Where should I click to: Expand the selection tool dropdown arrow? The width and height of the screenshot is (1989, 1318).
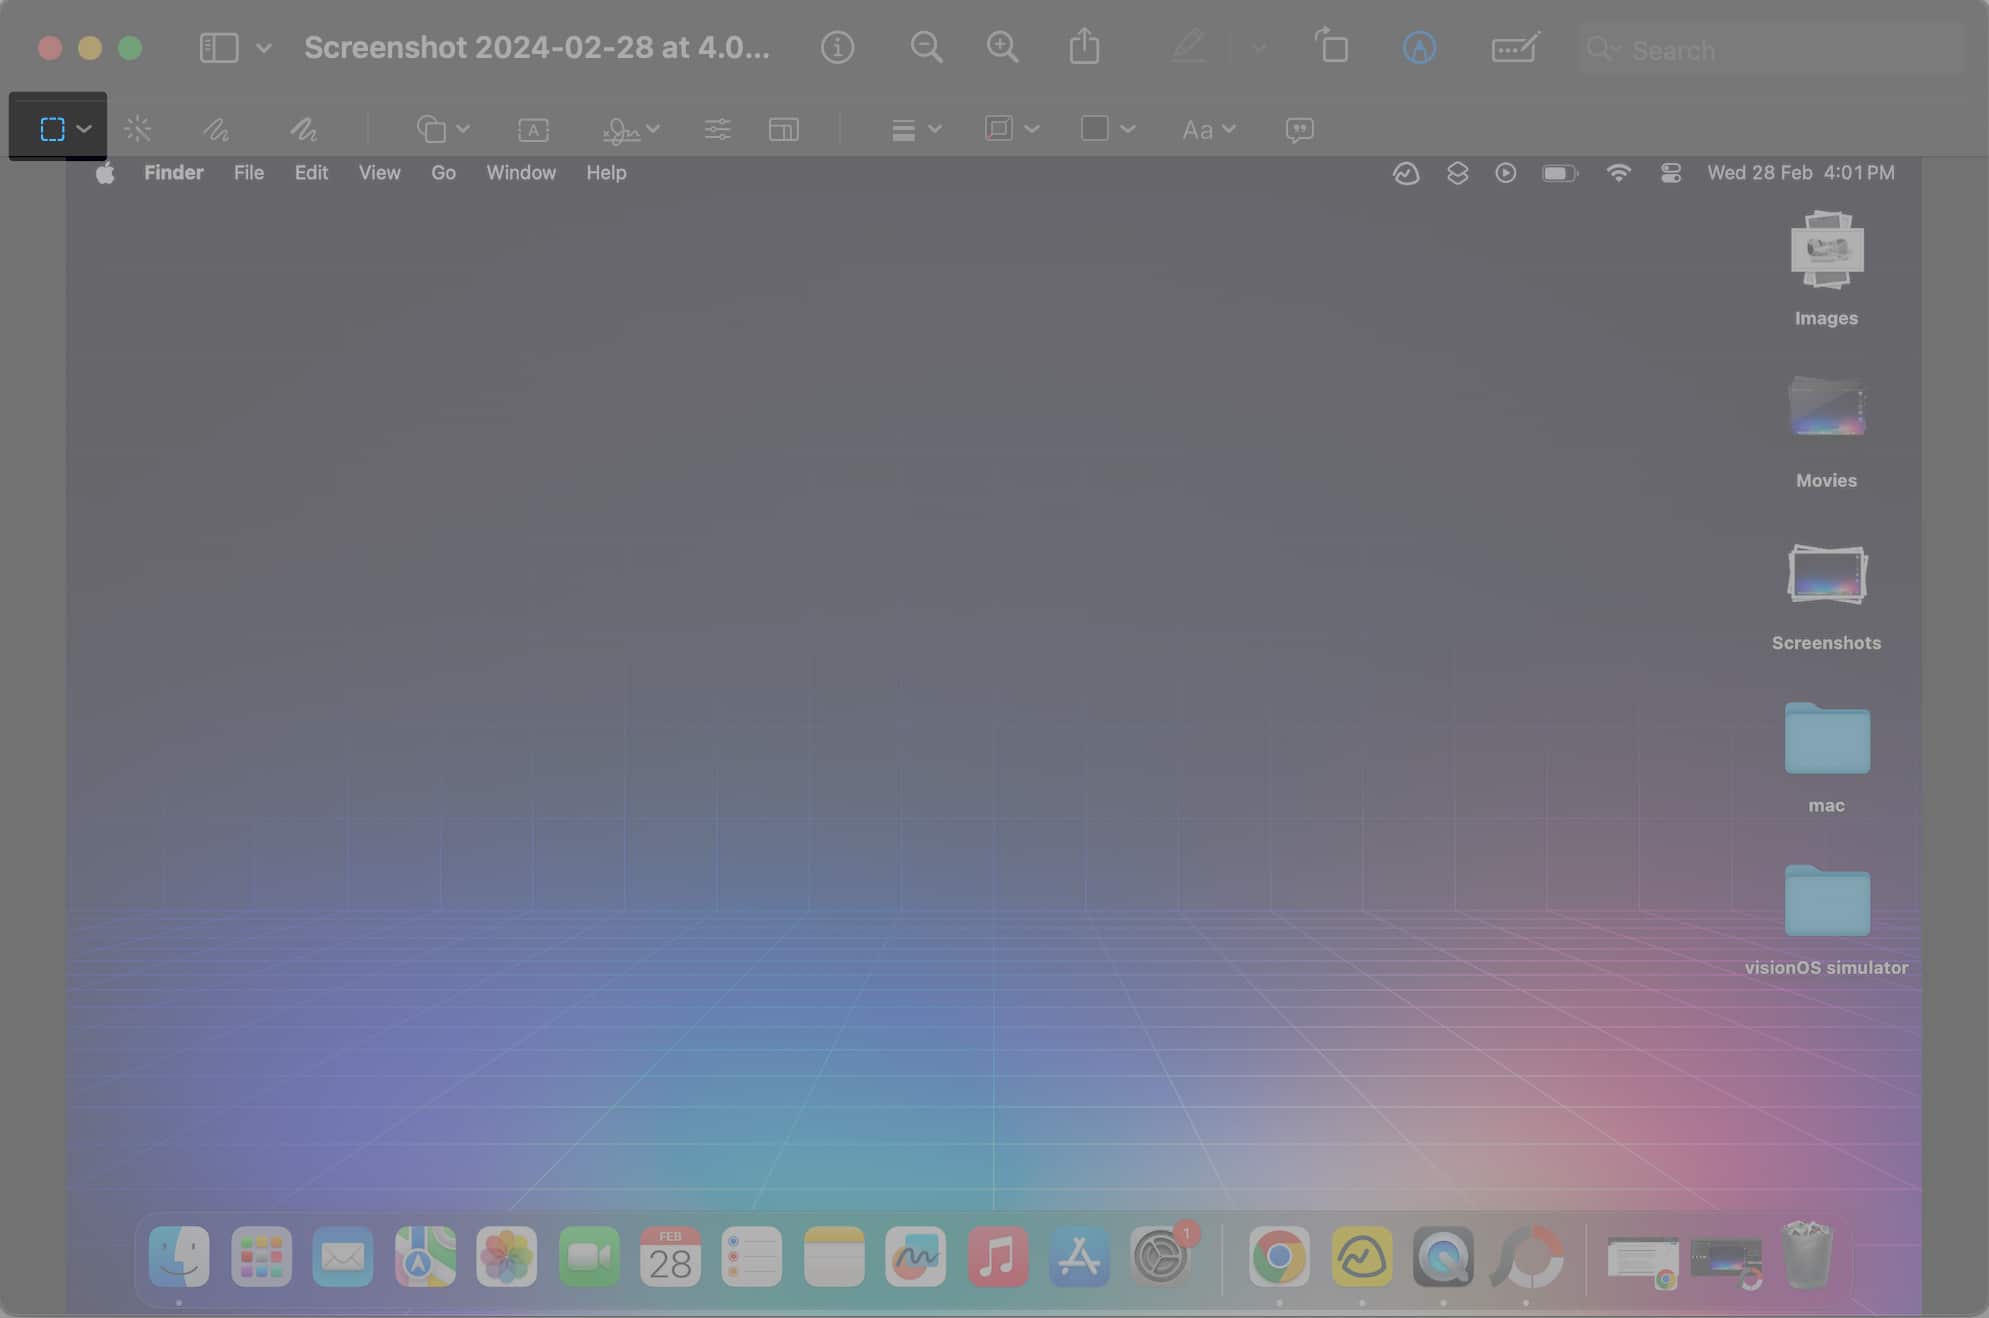[84, 127]
